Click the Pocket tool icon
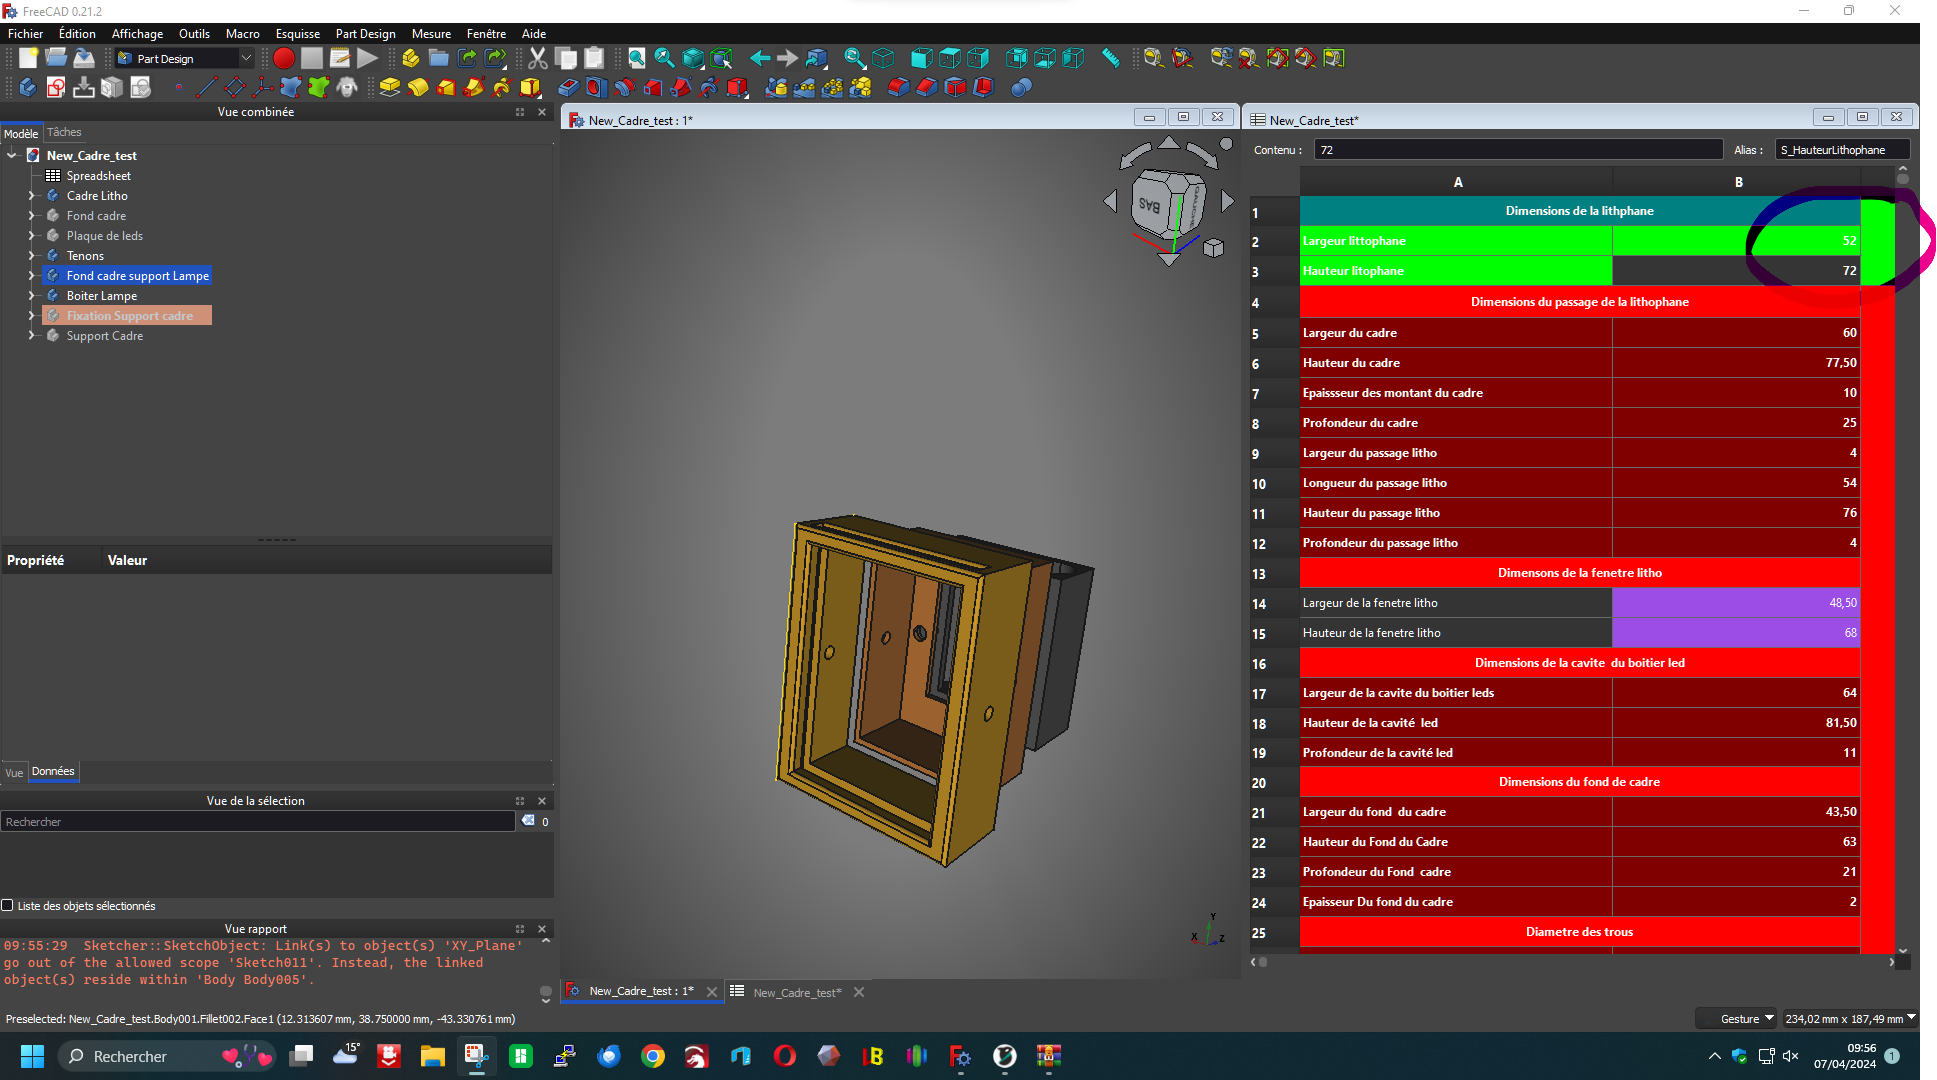Image resolution: width=1937 pixels, height=1080 pixels. 568,88
